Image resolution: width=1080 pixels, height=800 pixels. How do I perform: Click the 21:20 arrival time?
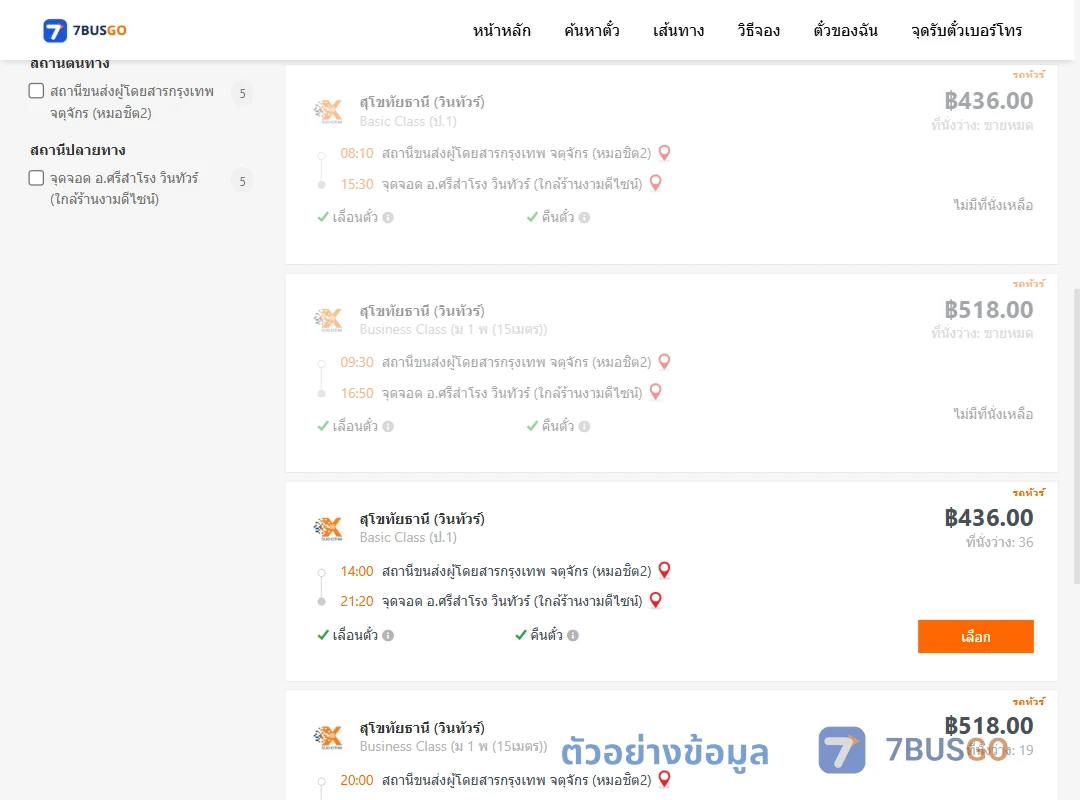click(x=357, y=602)
